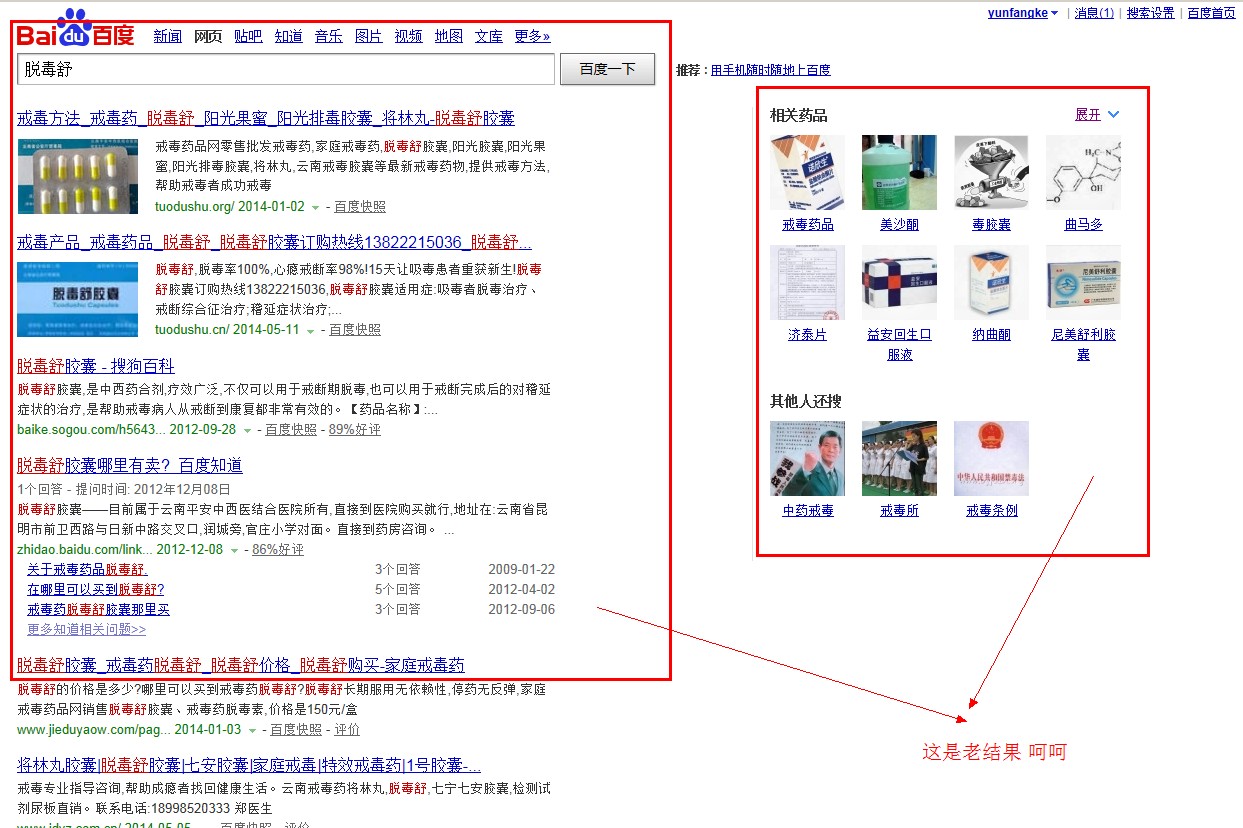Click the Baidu logo
Screen dimensions: 1243x828
75,30
